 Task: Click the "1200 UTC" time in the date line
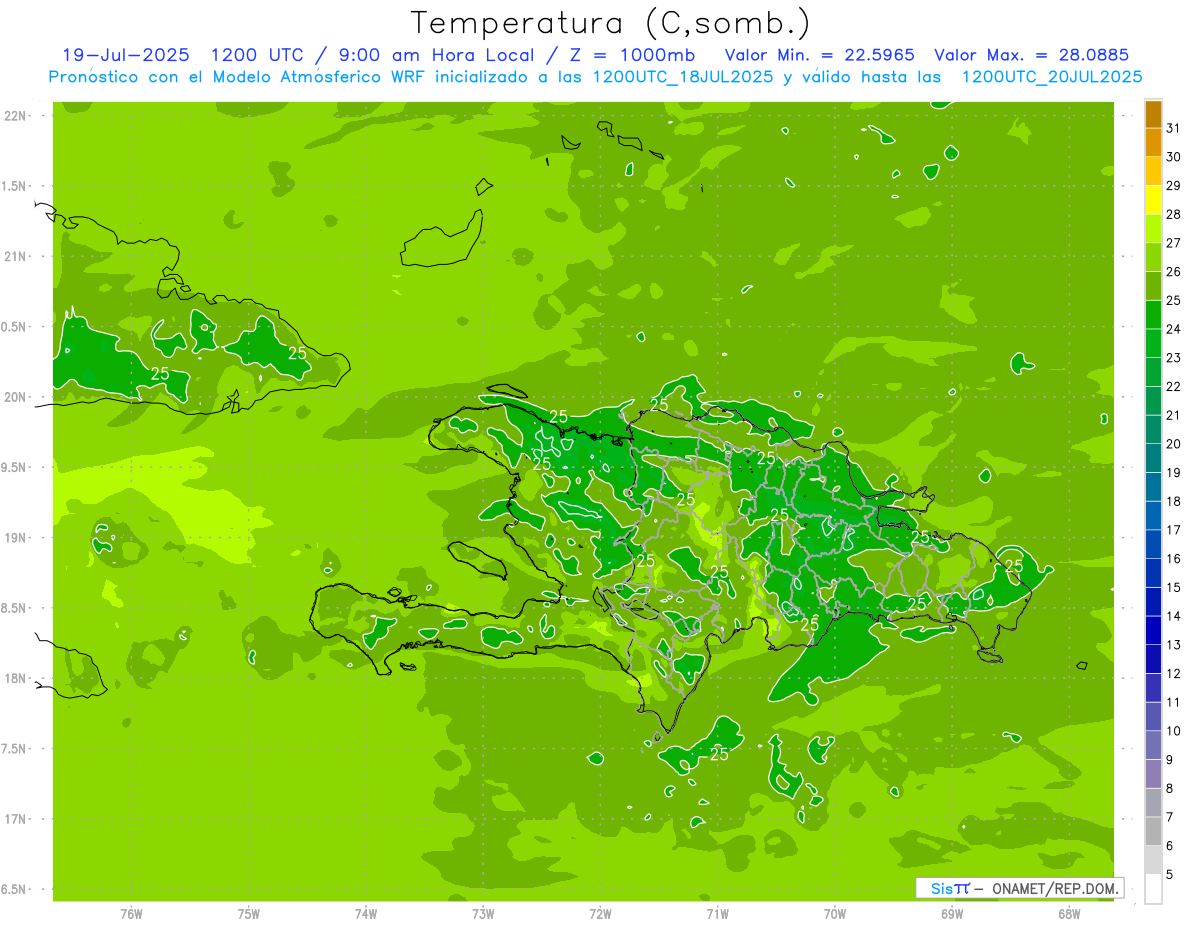coord(256,55)
